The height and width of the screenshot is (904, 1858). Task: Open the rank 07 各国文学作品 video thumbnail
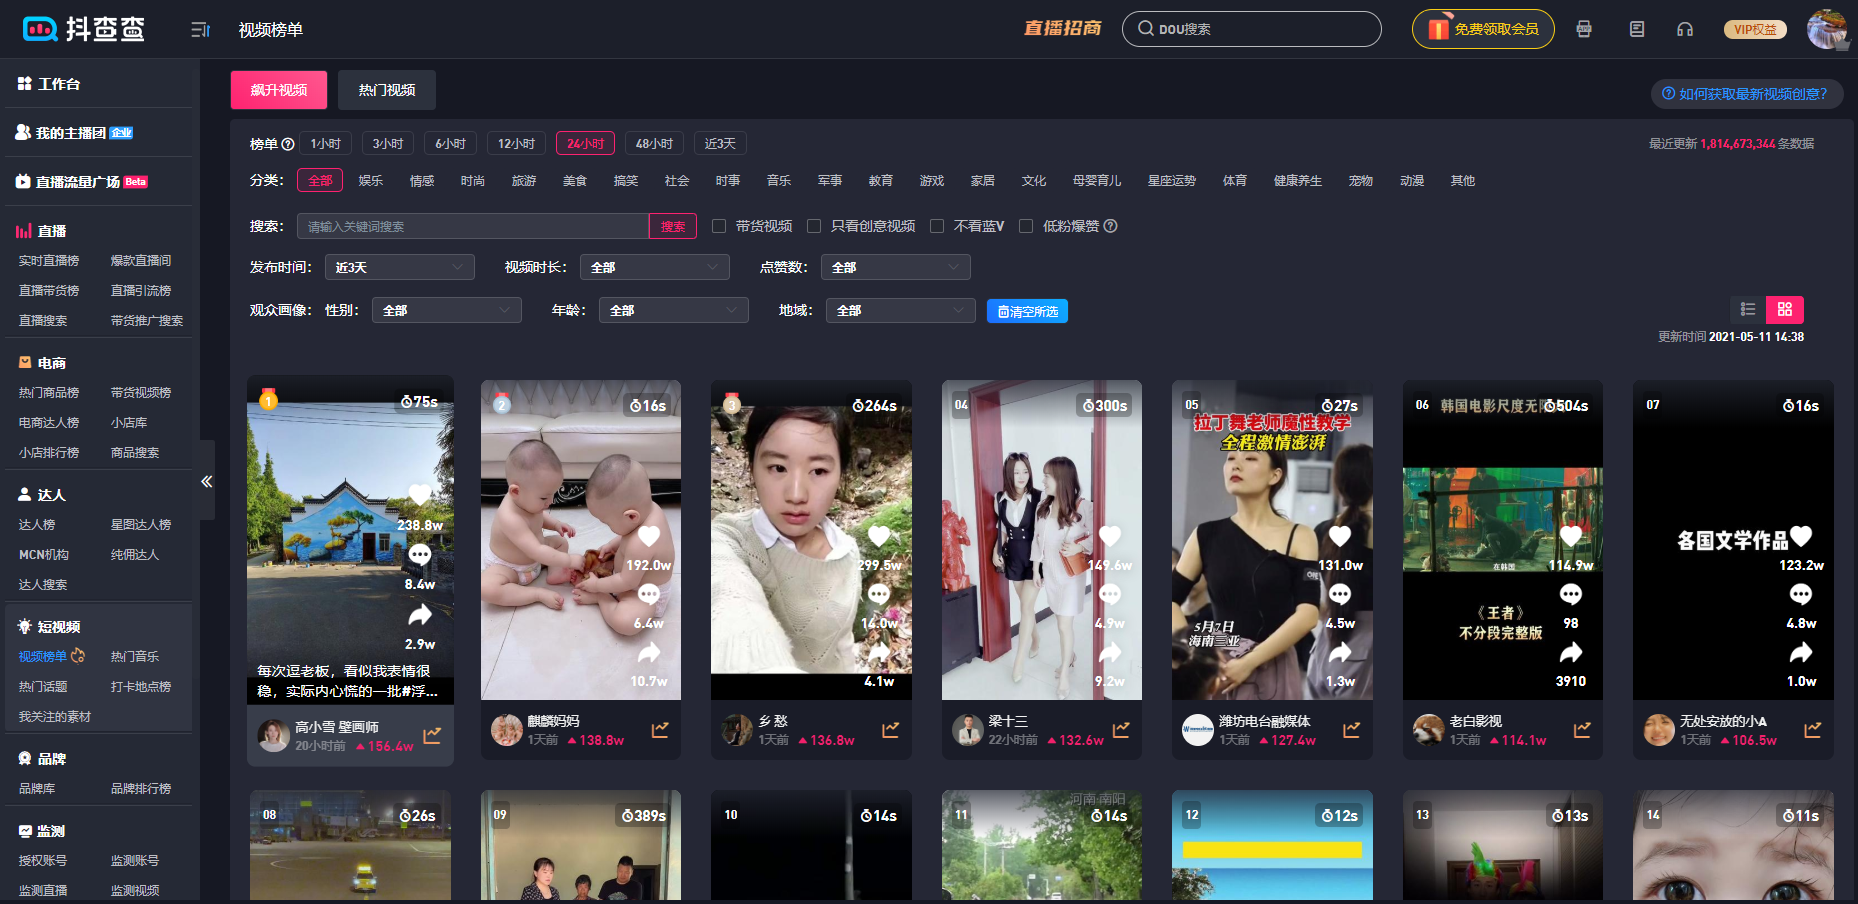pos(1733,540)
